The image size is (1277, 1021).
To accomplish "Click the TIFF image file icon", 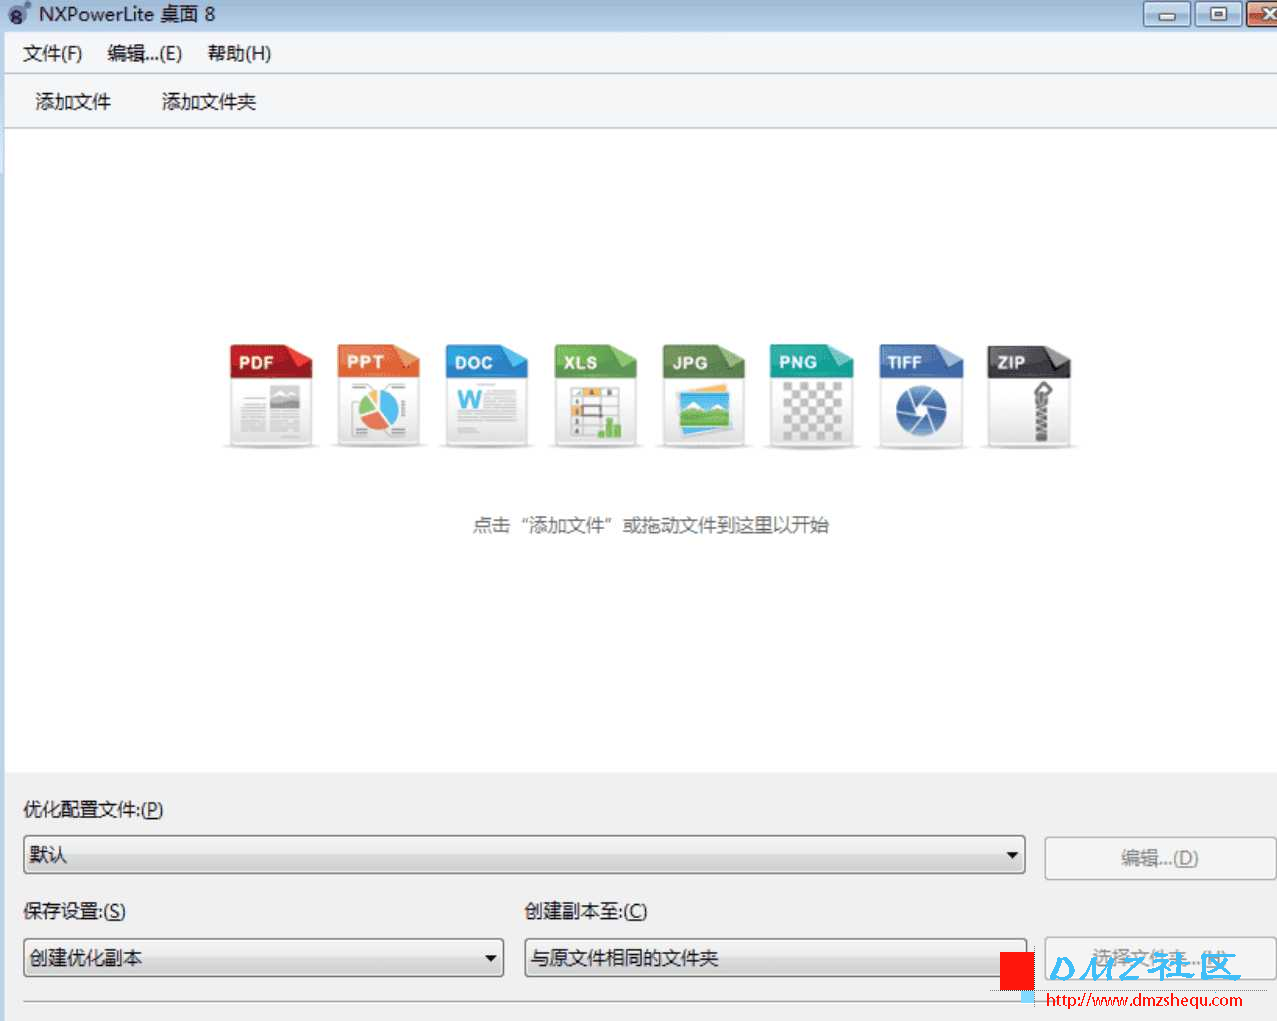I will [x=920, y=396].
